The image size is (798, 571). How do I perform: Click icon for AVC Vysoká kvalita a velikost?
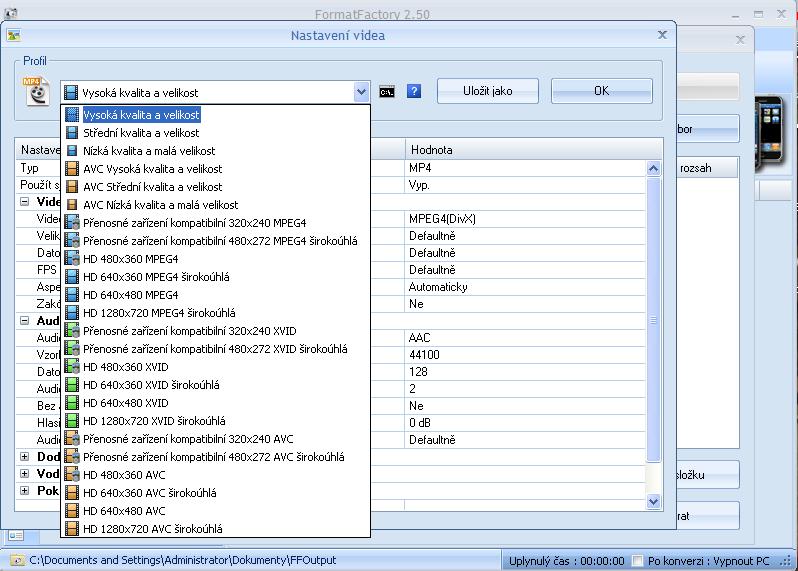[72, 169]
